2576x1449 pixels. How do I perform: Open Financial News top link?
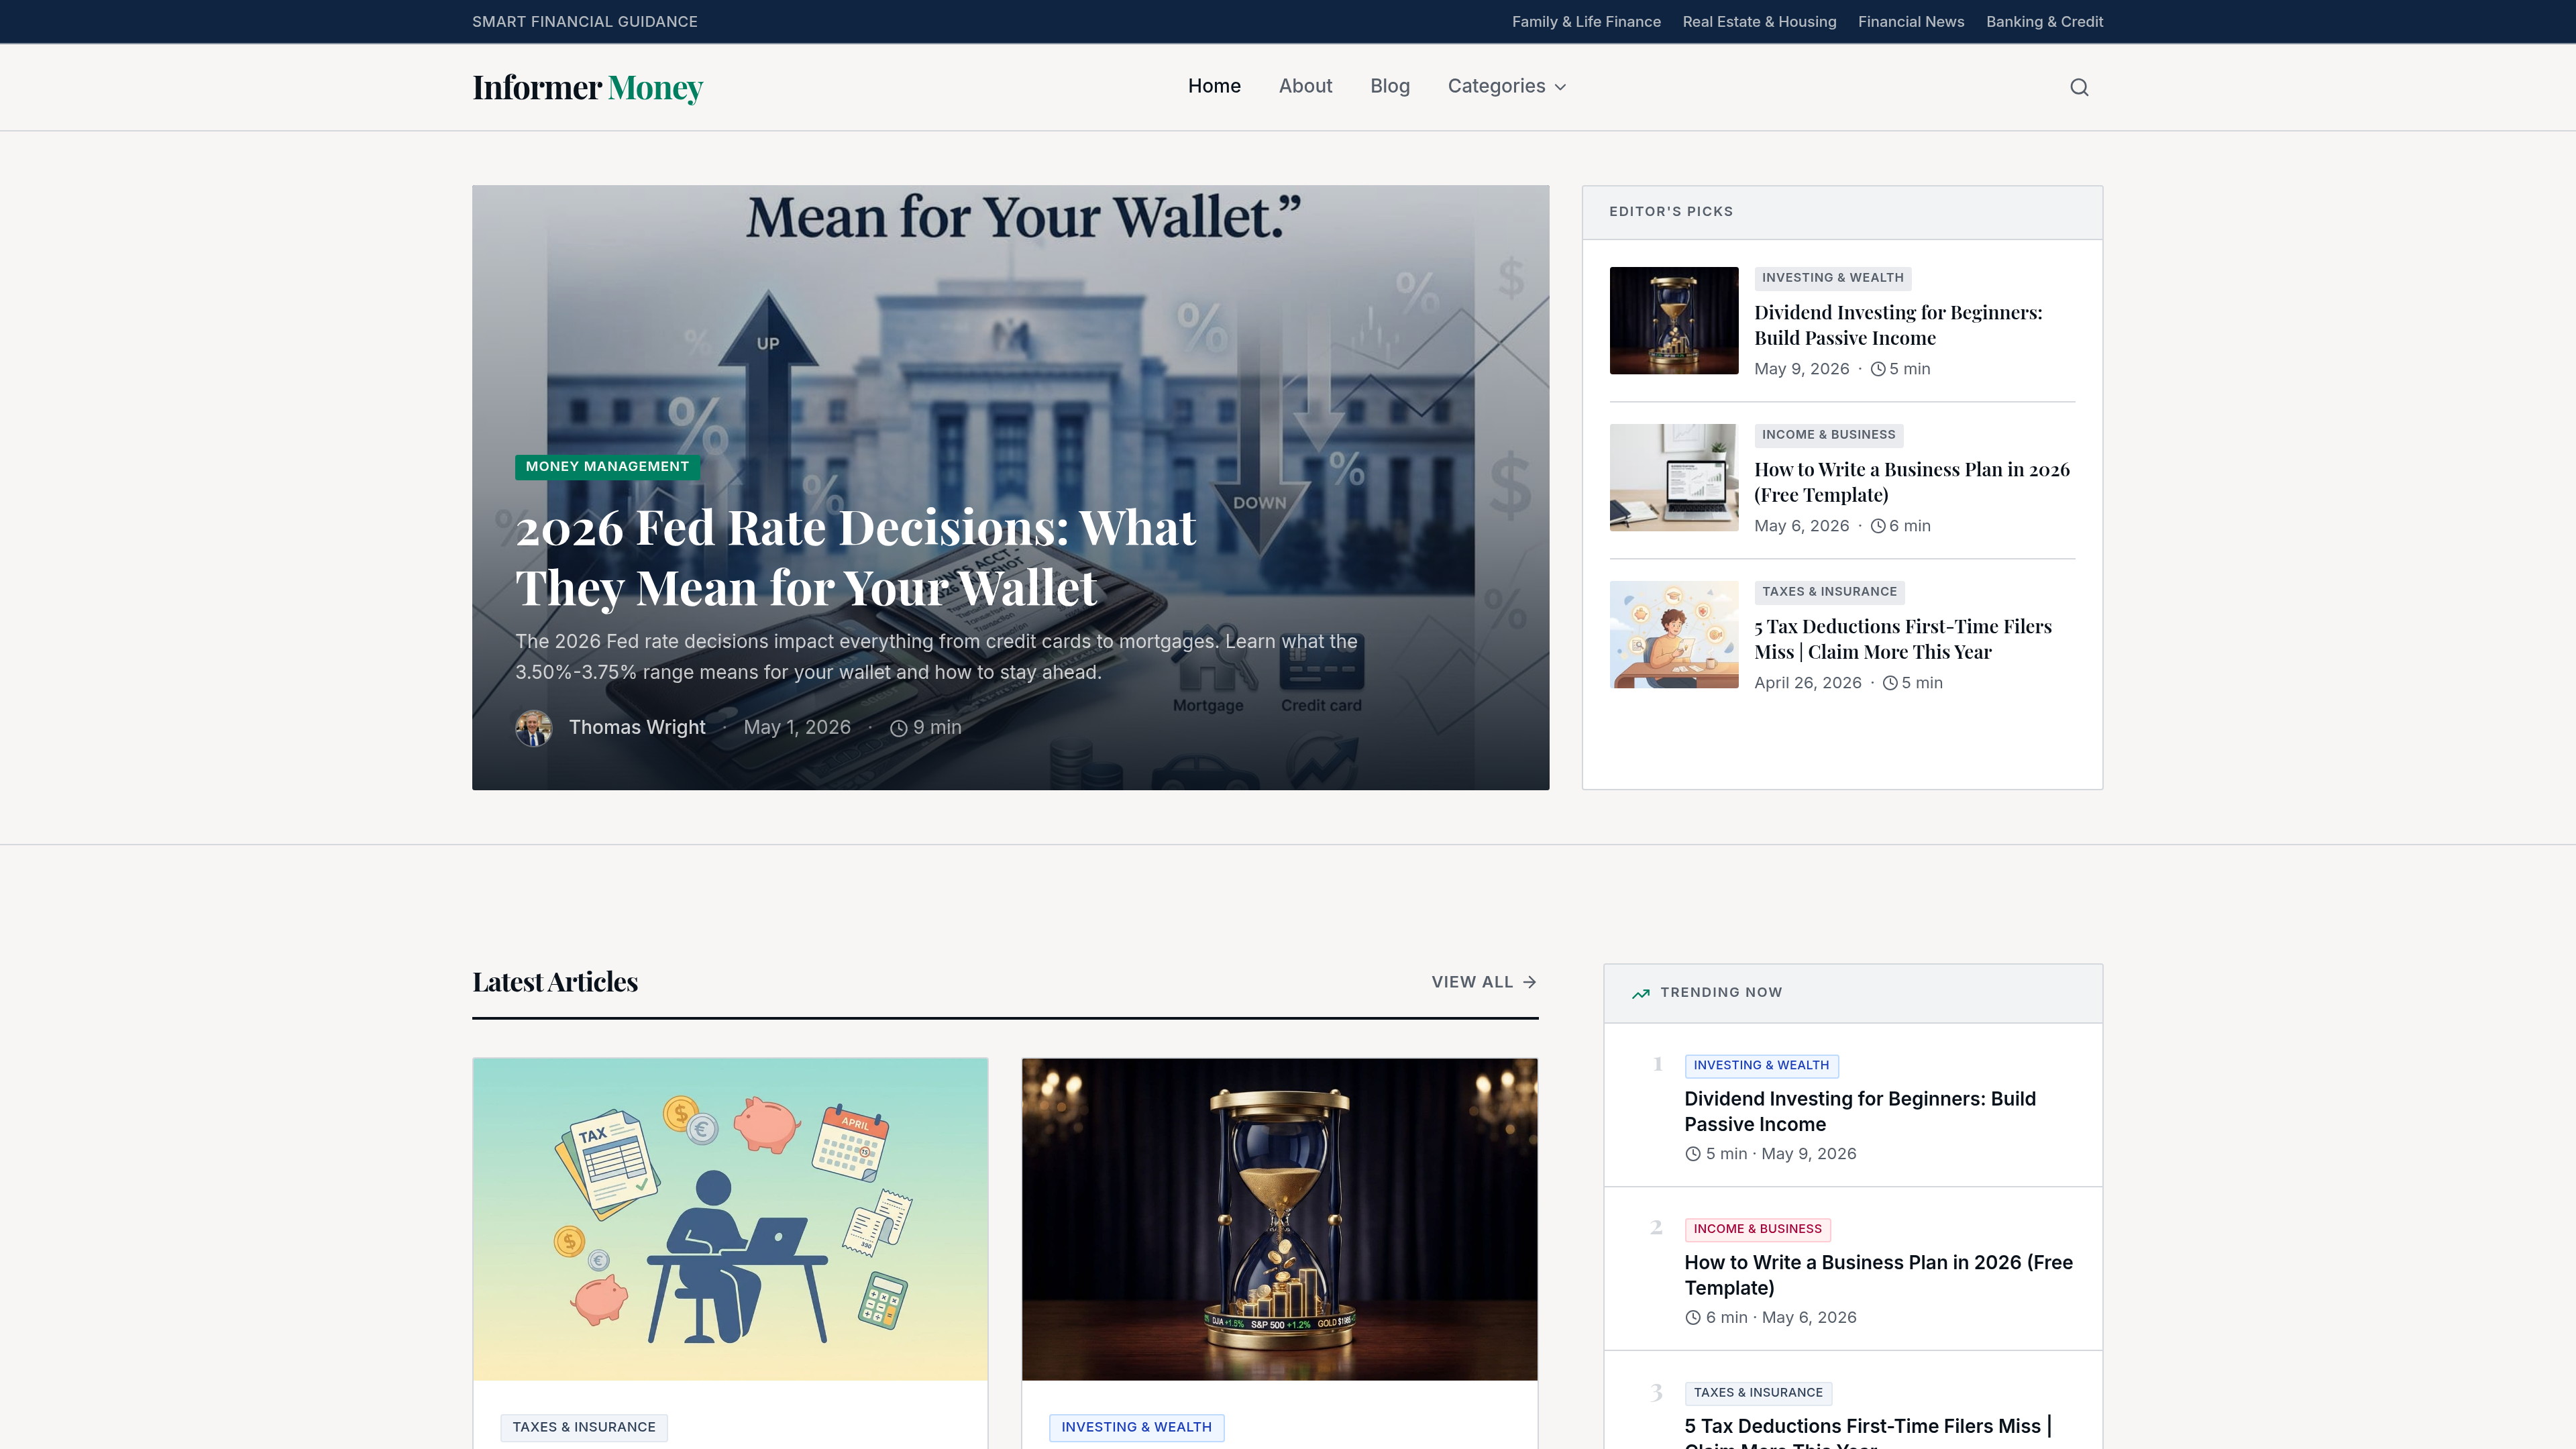click(1911, 22)
